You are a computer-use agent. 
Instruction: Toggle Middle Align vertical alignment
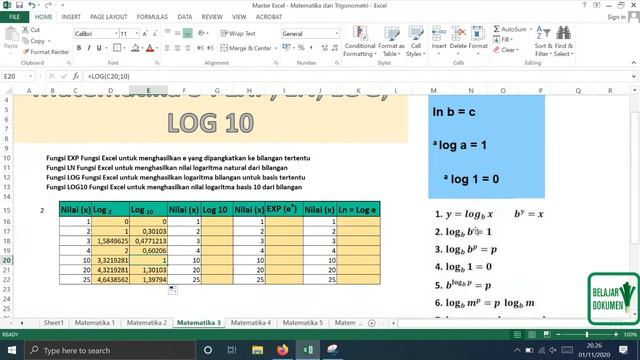click(x=178, y=34)
